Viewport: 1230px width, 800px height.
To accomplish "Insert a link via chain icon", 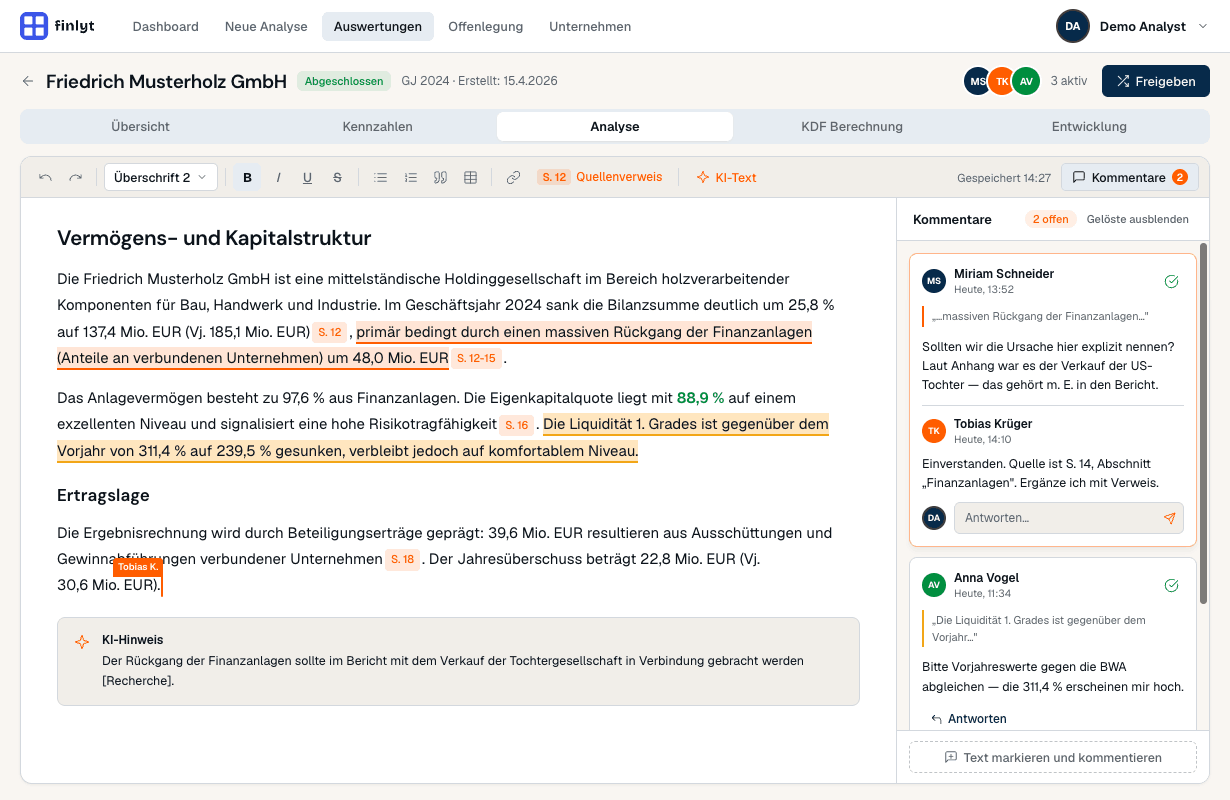I will [x=513, y=177].
